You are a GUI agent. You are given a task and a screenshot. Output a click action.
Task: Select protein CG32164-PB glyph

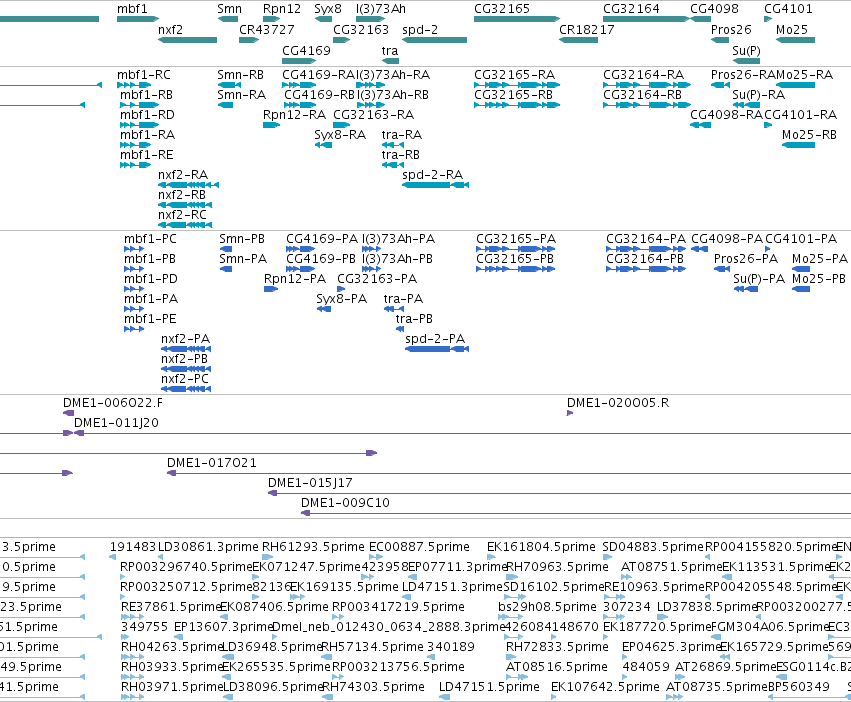(x=646, y=269)
